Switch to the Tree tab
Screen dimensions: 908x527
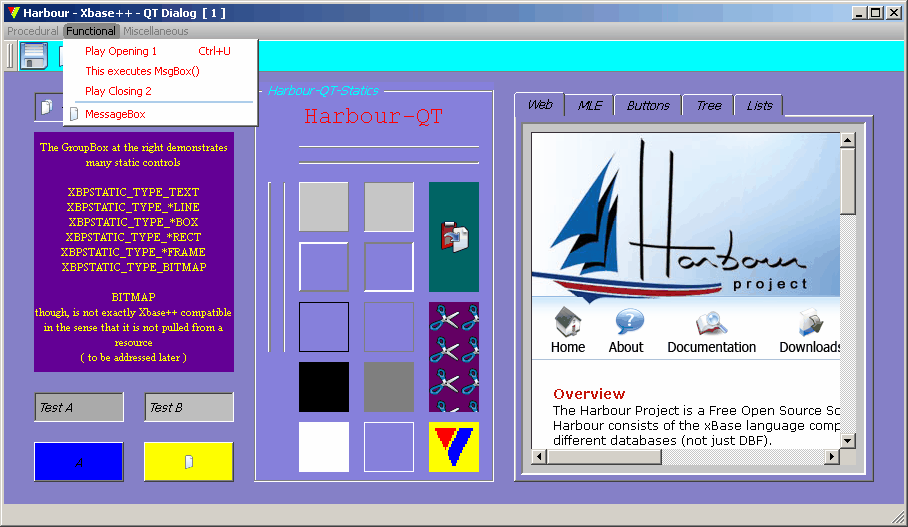708,105
